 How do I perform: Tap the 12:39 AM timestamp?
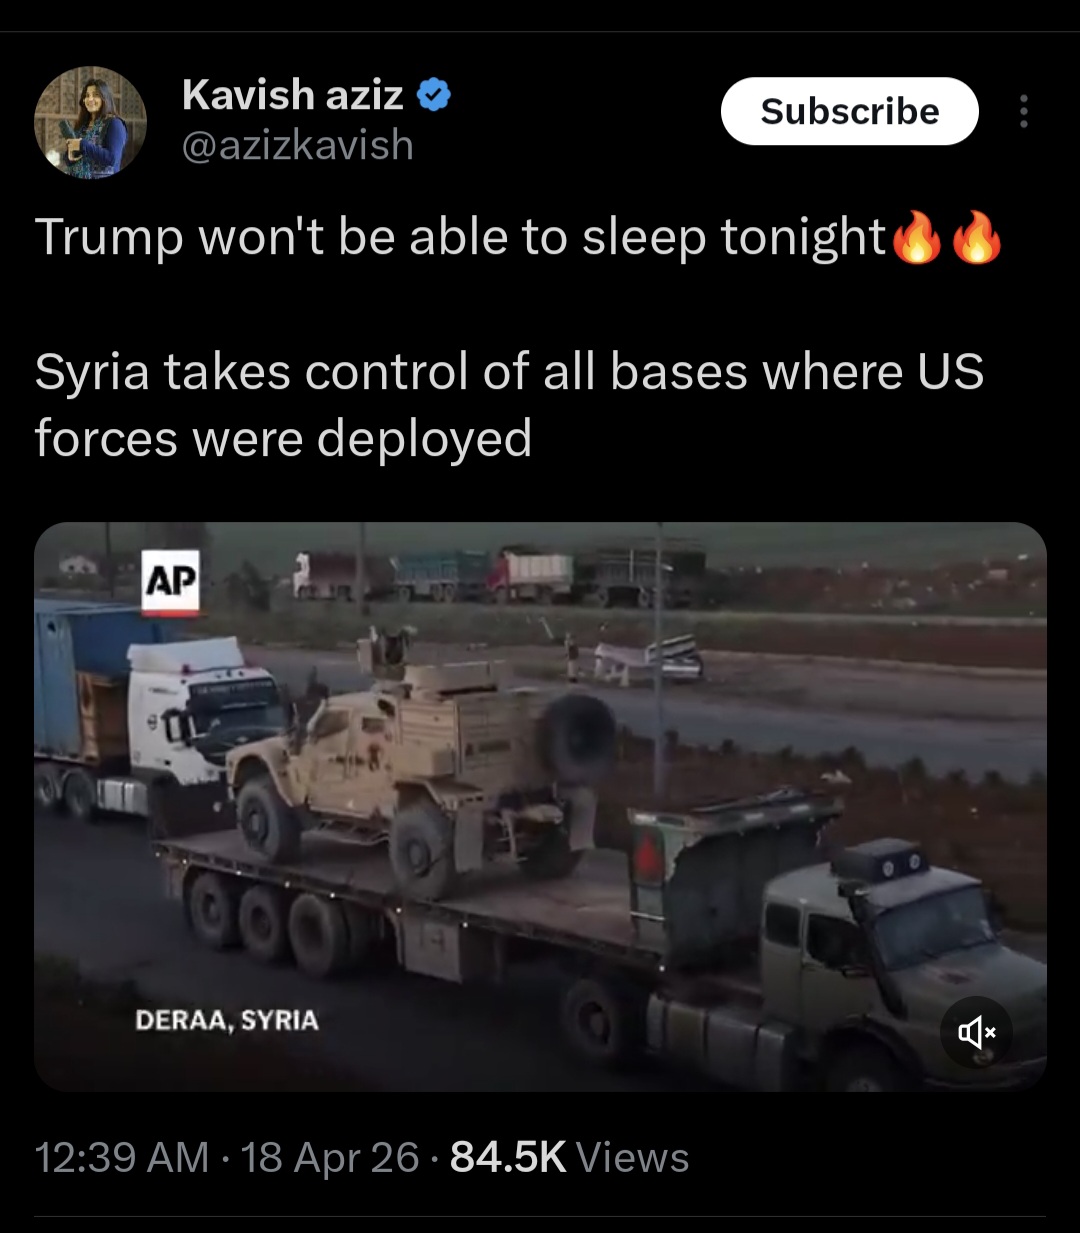122,1157
